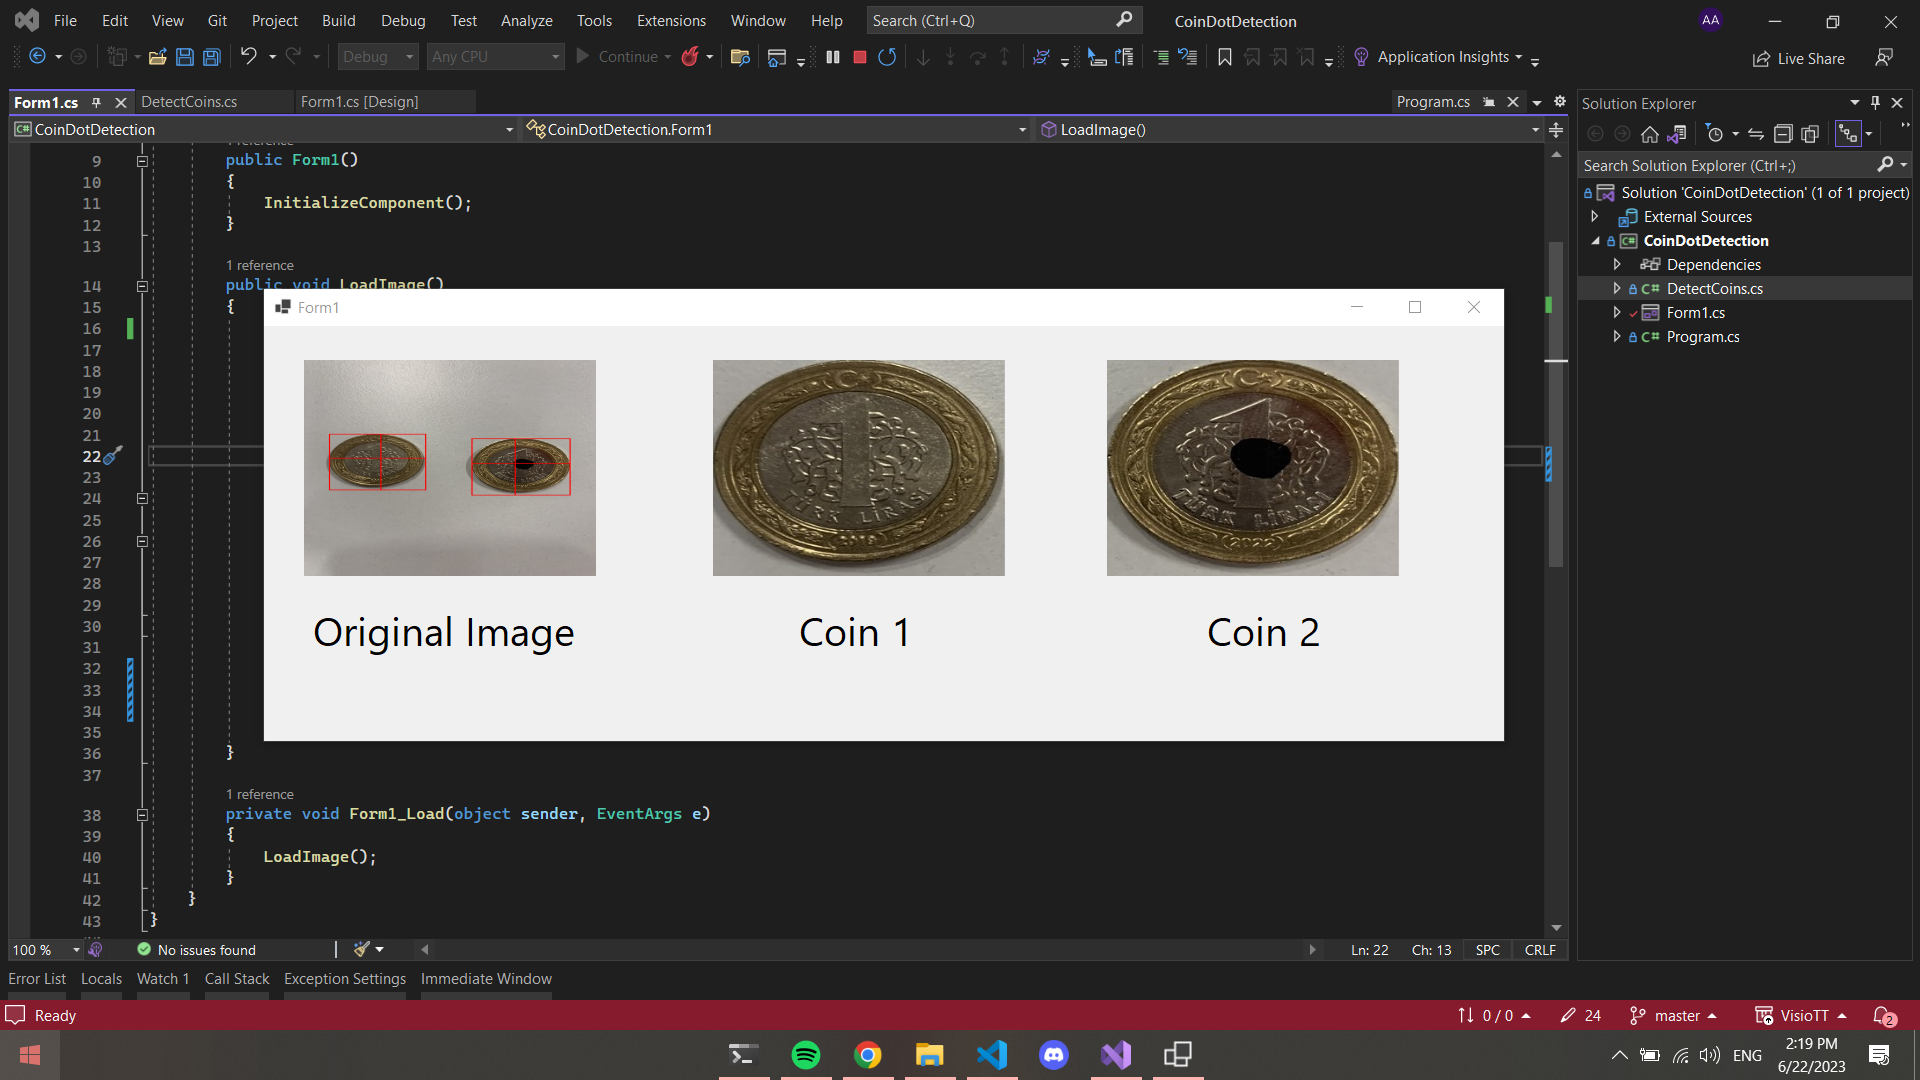Open Spotify from the taskbar

[805, 1055]
